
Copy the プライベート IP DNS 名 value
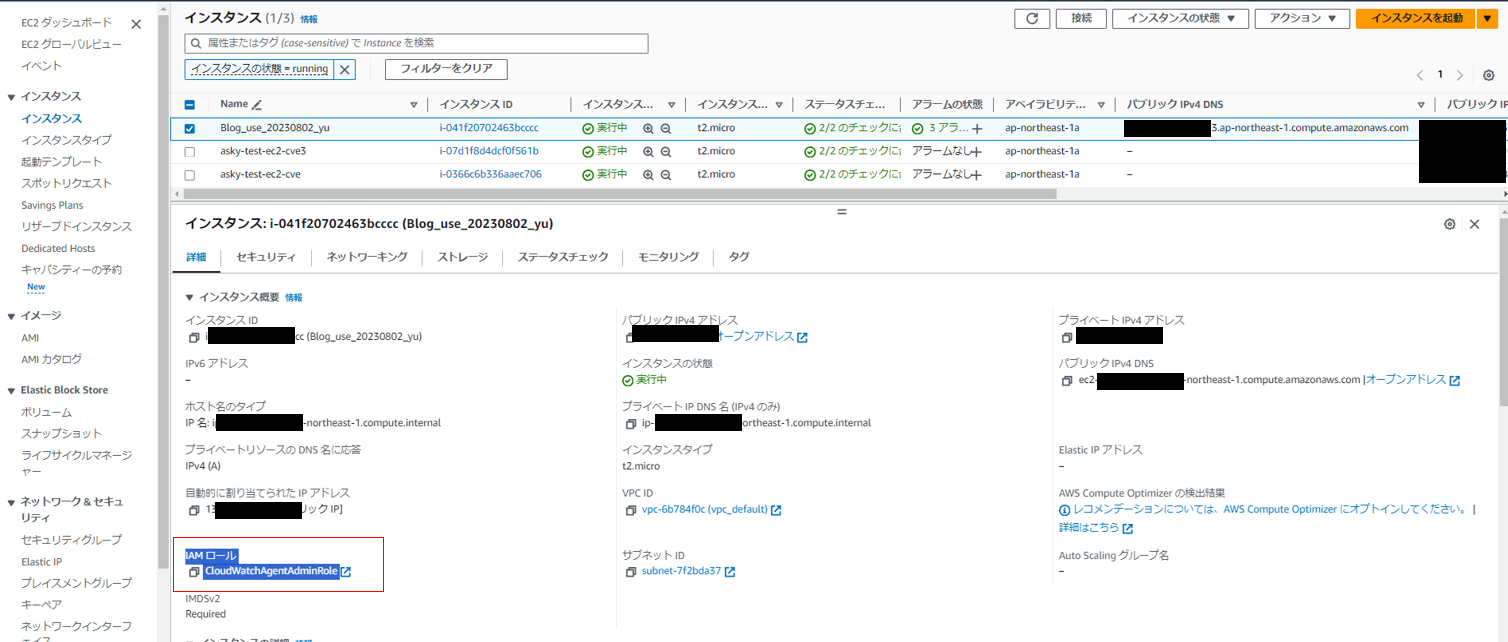pyautogui.click(x=630, y=424)
